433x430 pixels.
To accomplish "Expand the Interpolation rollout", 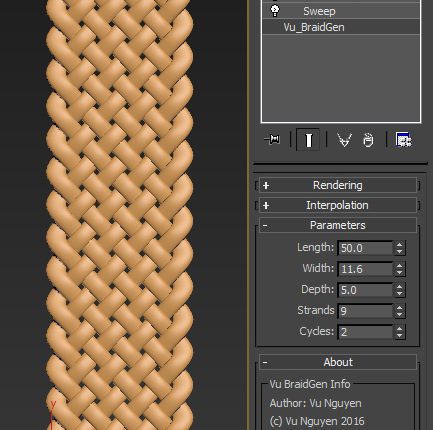I will pos(338,205).
